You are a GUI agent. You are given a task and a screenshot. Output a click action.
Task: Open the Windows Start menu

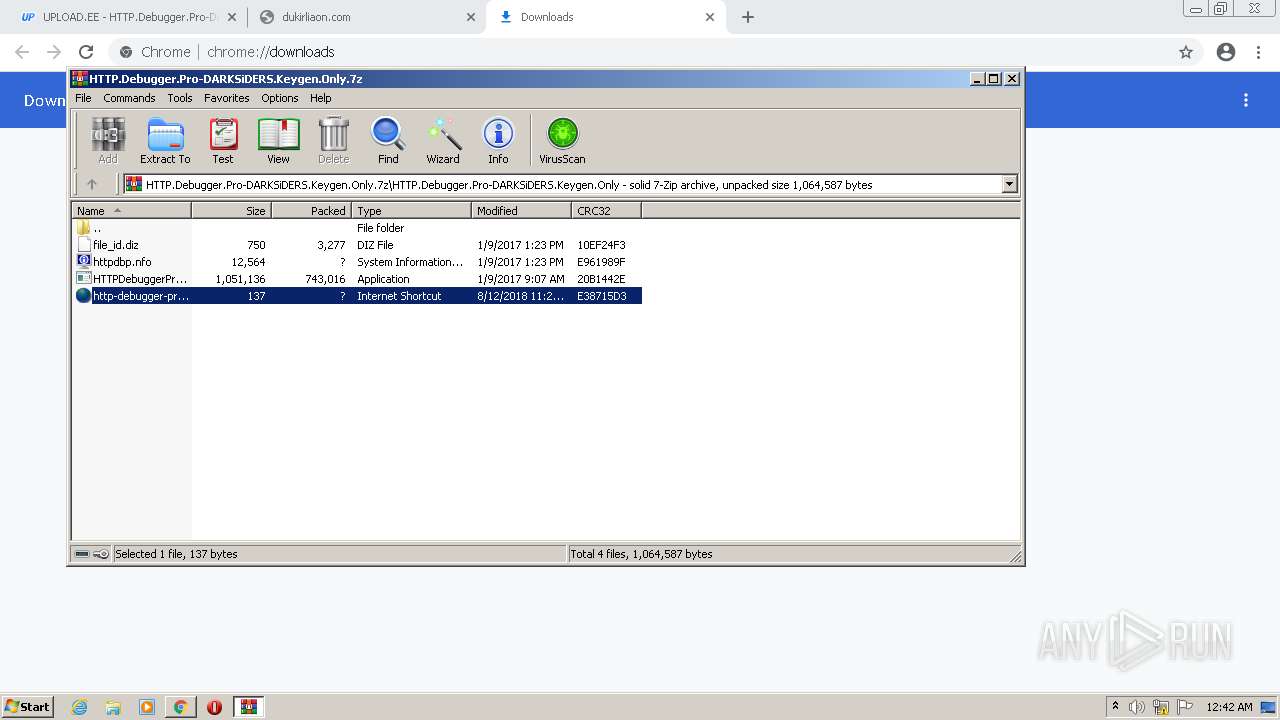pos(28,706)
